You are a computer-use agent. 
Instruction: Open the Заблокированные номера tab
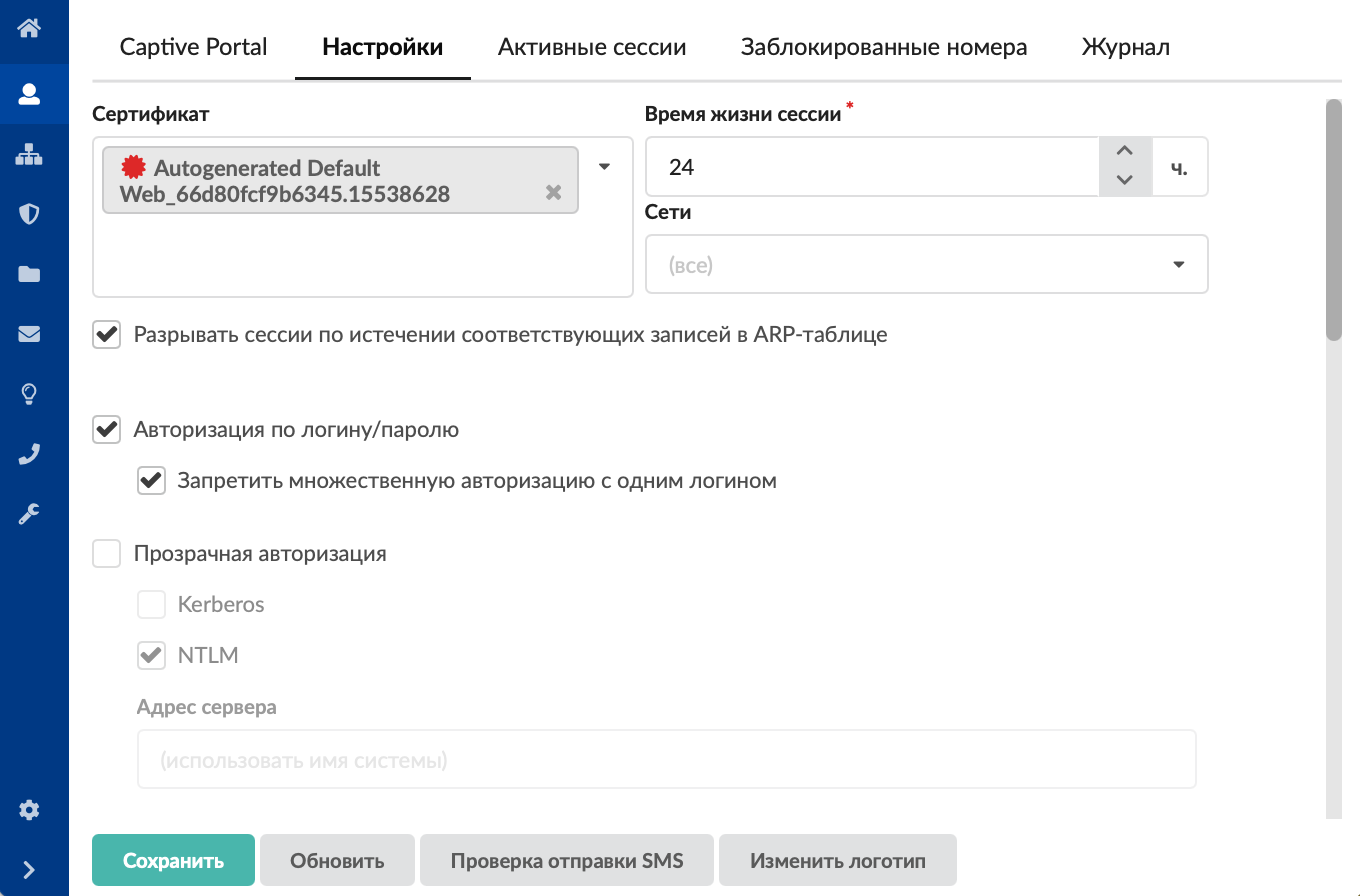click(x=883, y=47)
